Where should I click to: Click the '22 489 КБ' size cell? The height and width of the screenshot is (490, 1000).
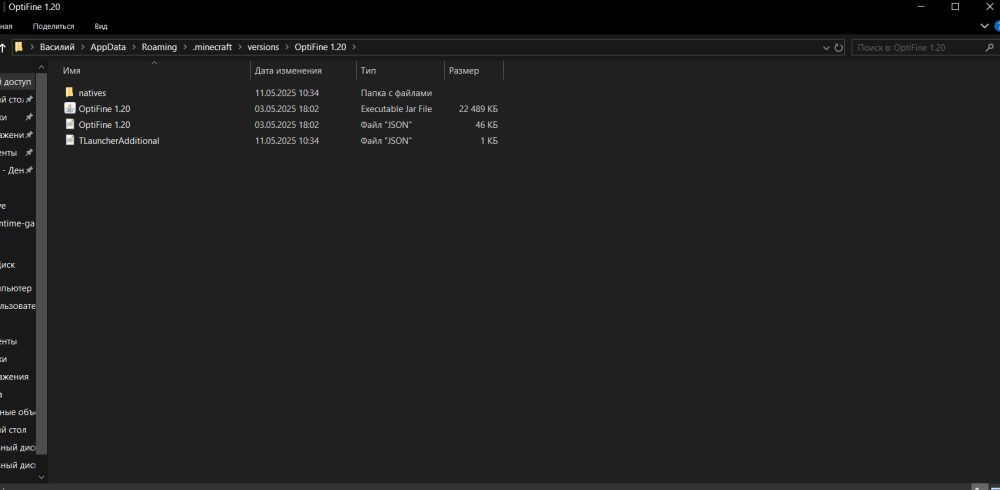tap(478, 109)
